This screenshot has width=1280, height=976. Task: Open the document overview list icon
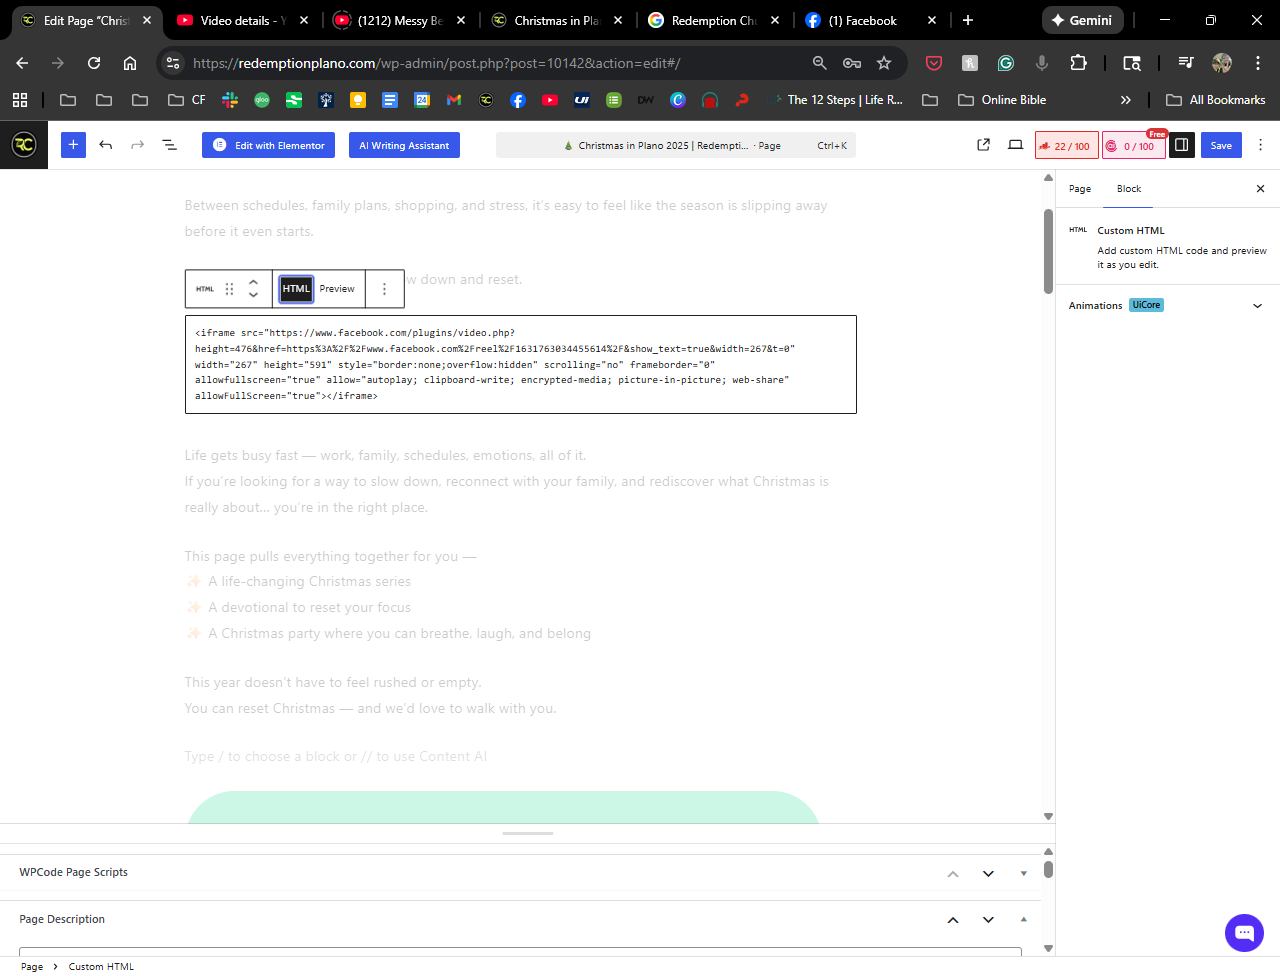pos(170,145)
